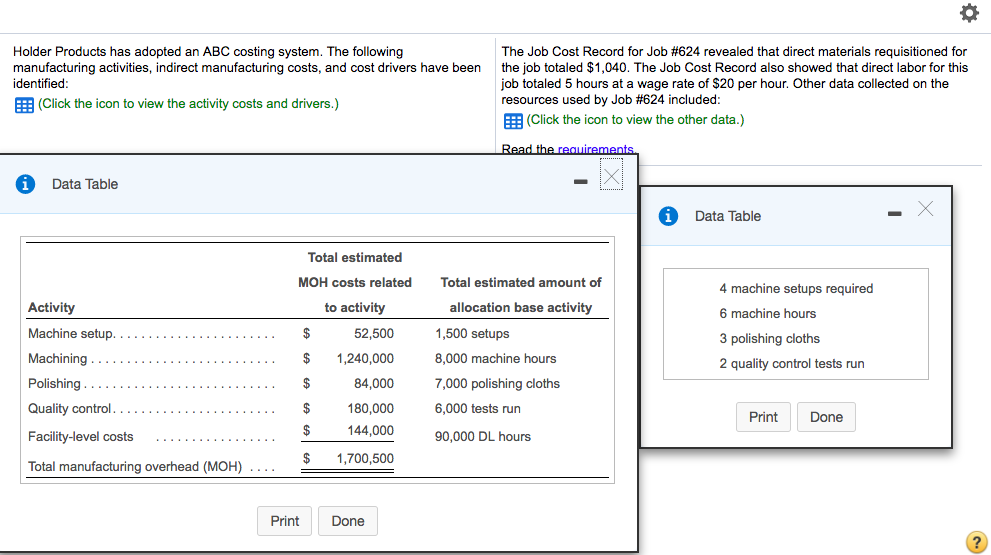The image size is (991, 555).
Task: Click the Facility-level costs row label
Action: pos(81,437)
